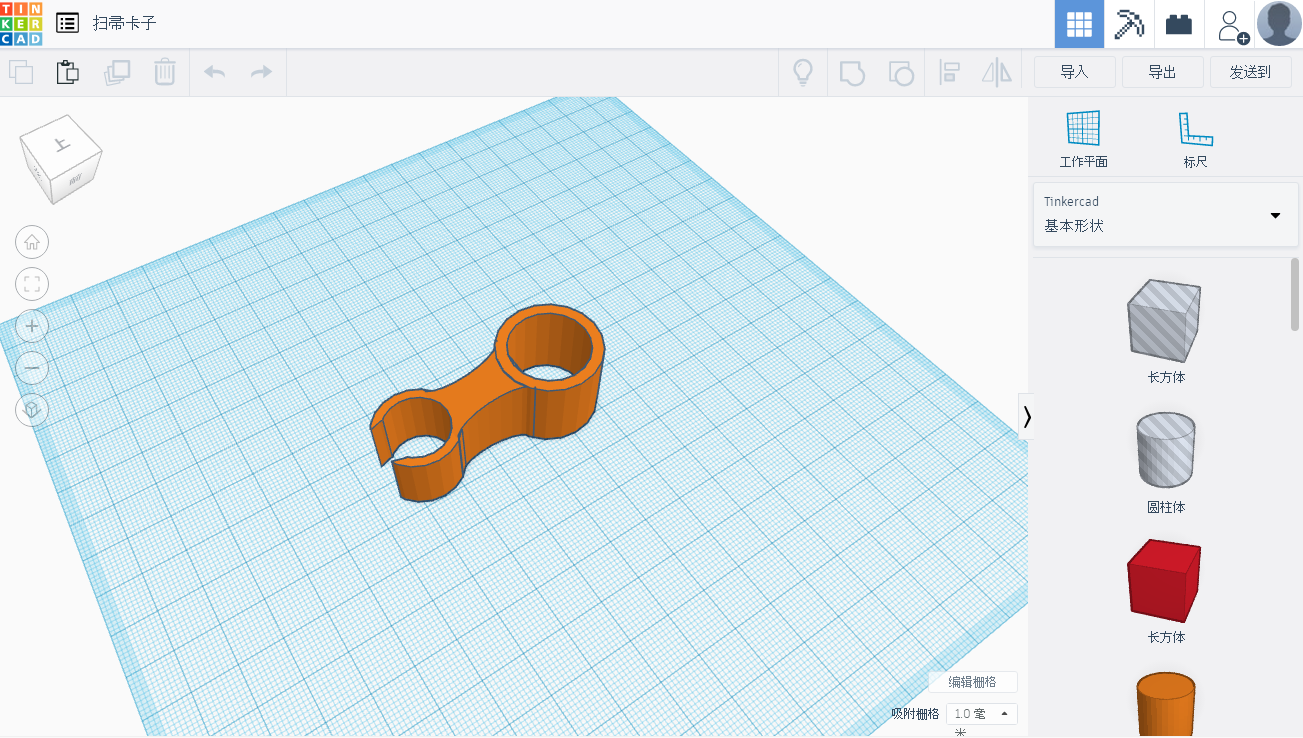Toggle orthographic perspective view cube icon
Viewport: 1303px width, 738px height.
coord(32,410)
